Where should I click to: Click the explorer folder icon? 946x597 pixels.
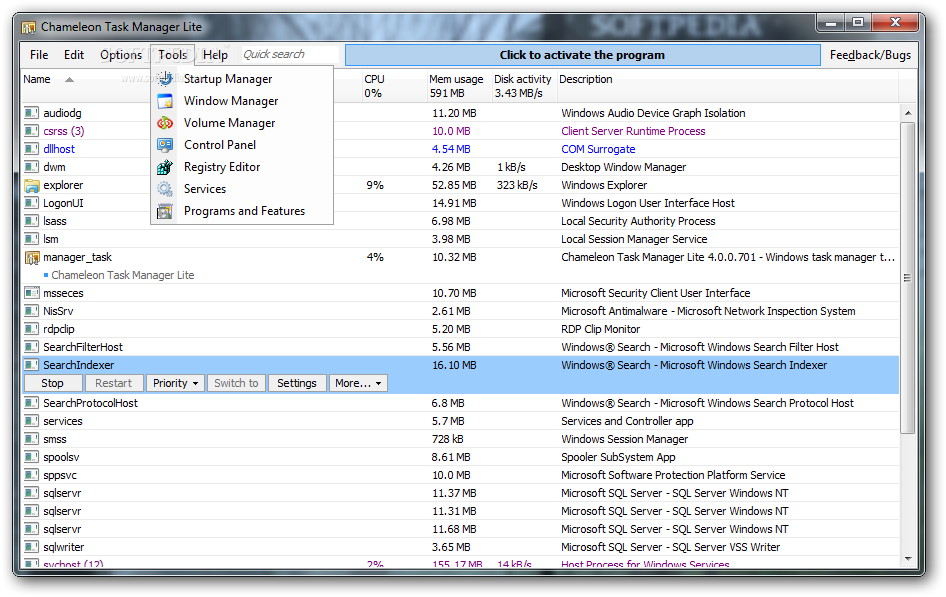(31, 185)
